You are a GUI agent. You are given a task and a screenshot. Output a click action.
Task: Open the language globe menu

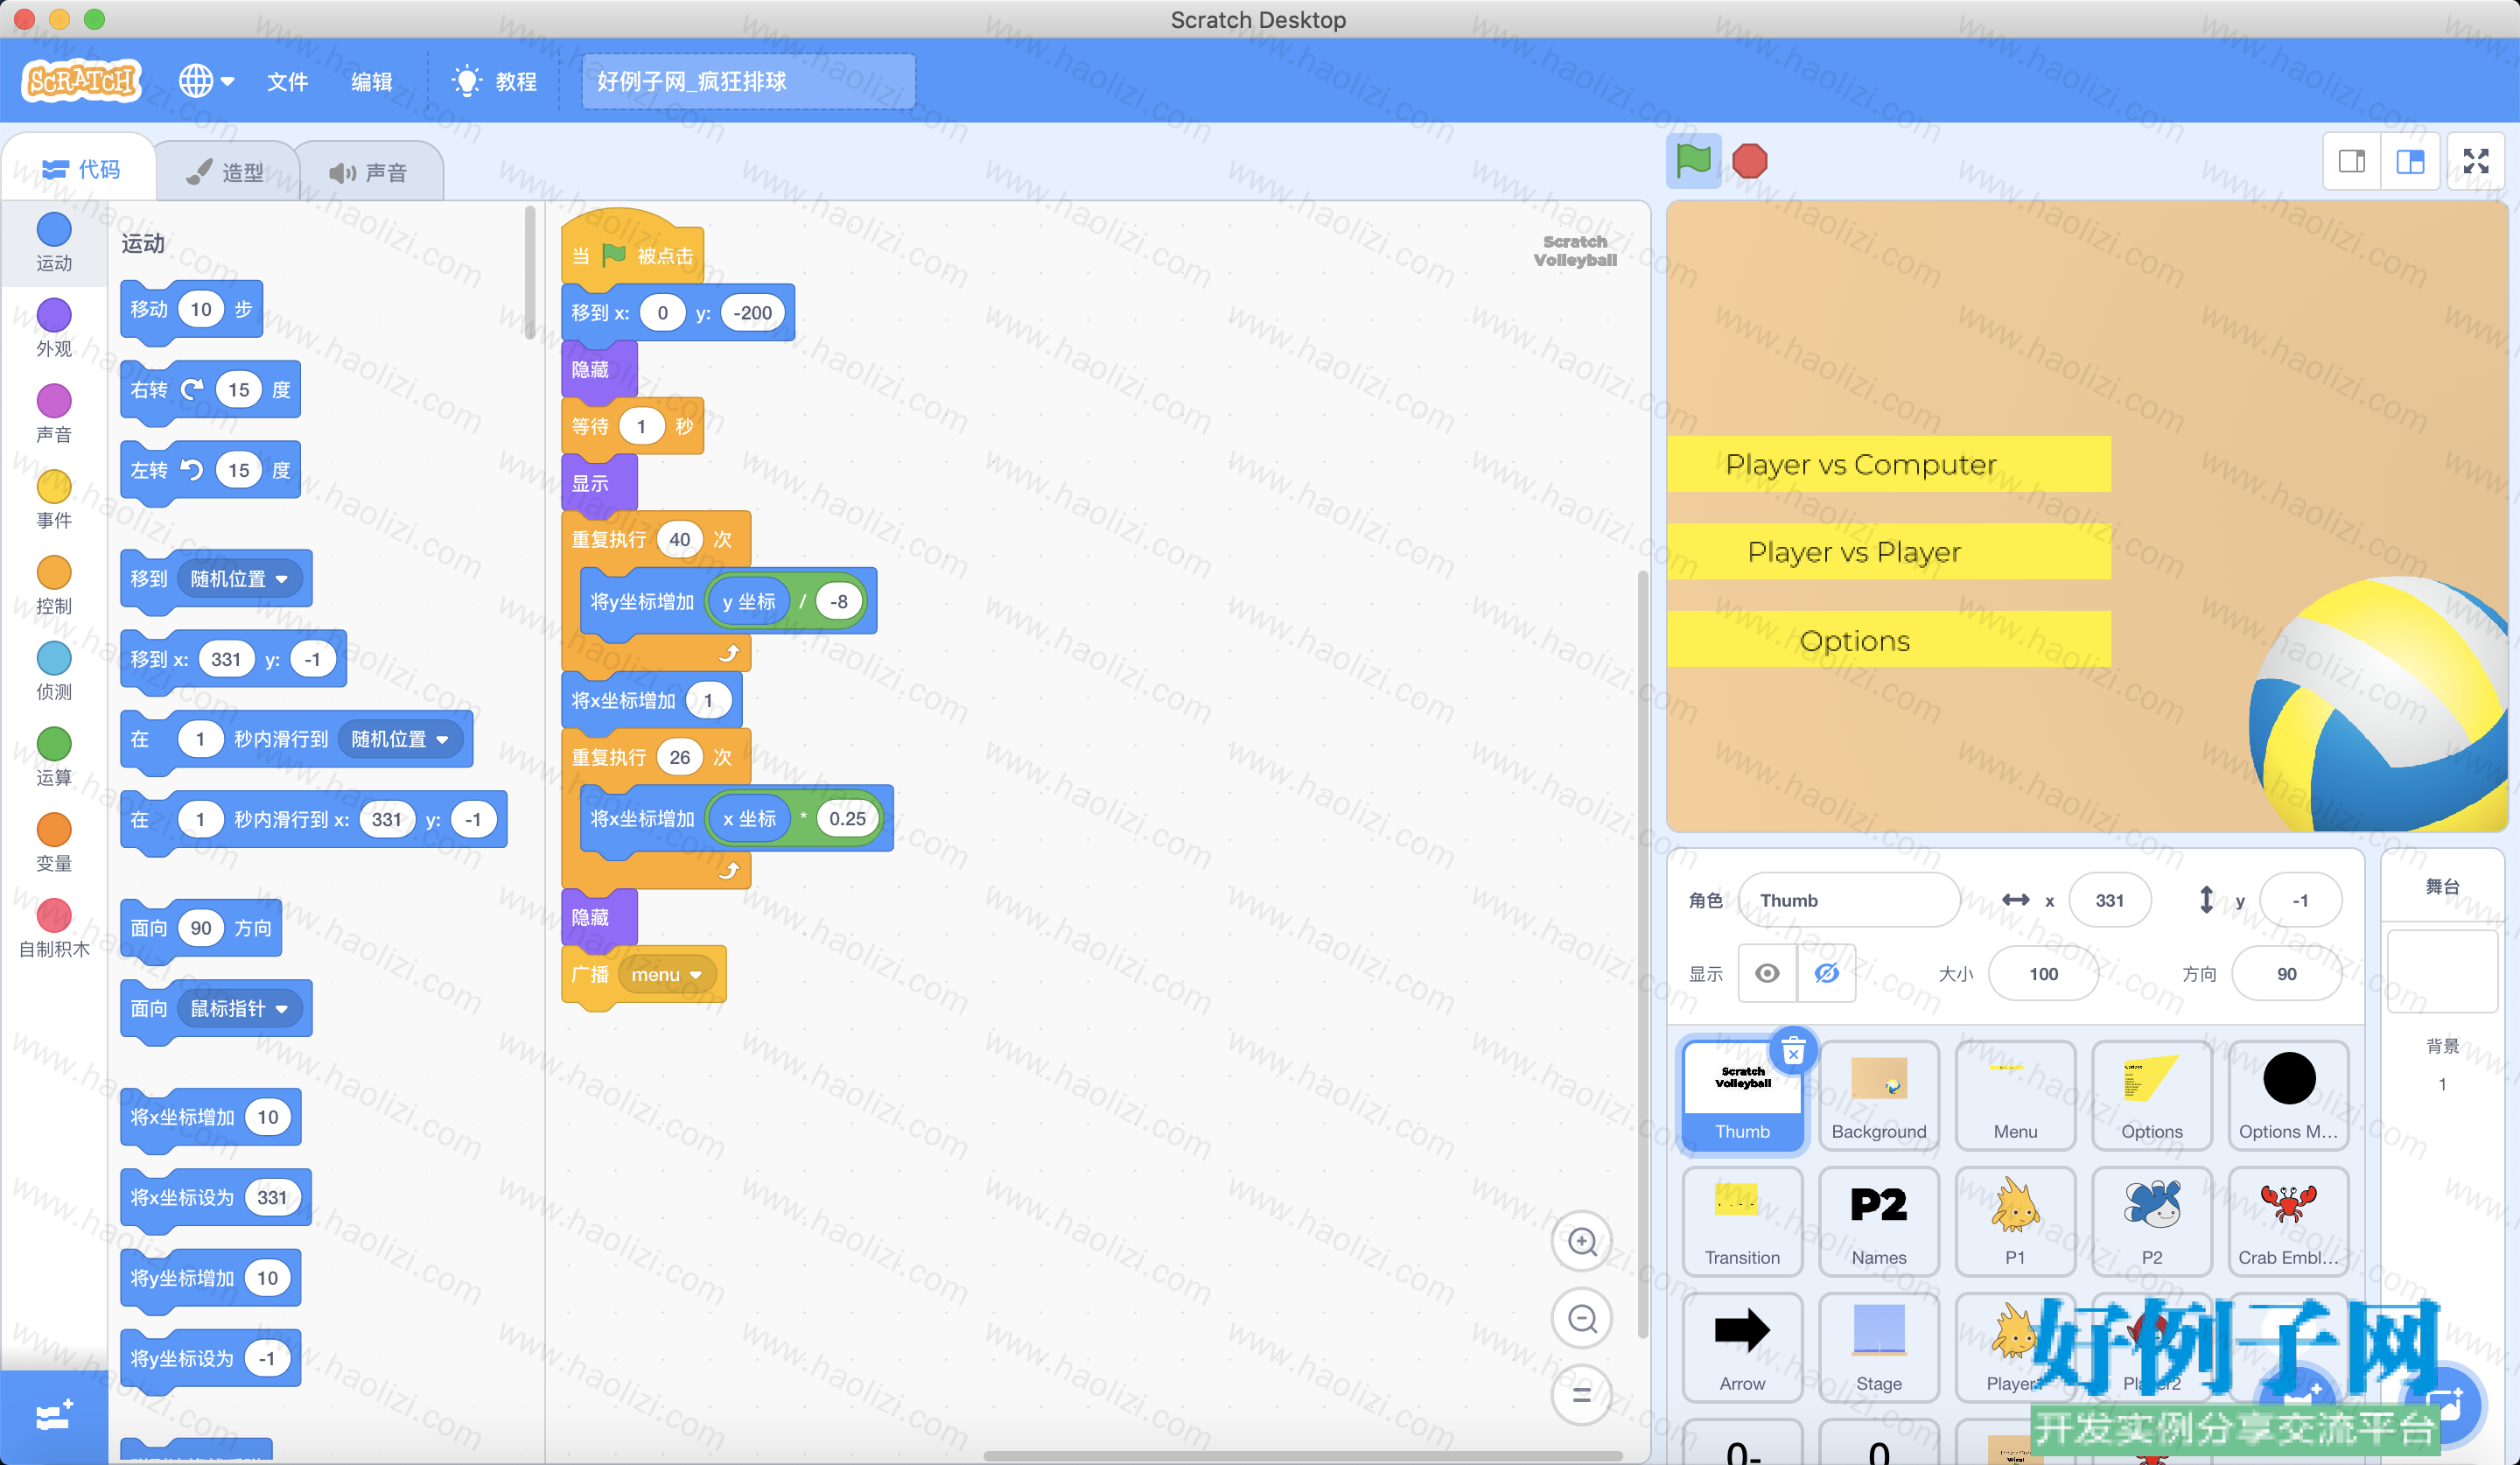tap(206, 81)
